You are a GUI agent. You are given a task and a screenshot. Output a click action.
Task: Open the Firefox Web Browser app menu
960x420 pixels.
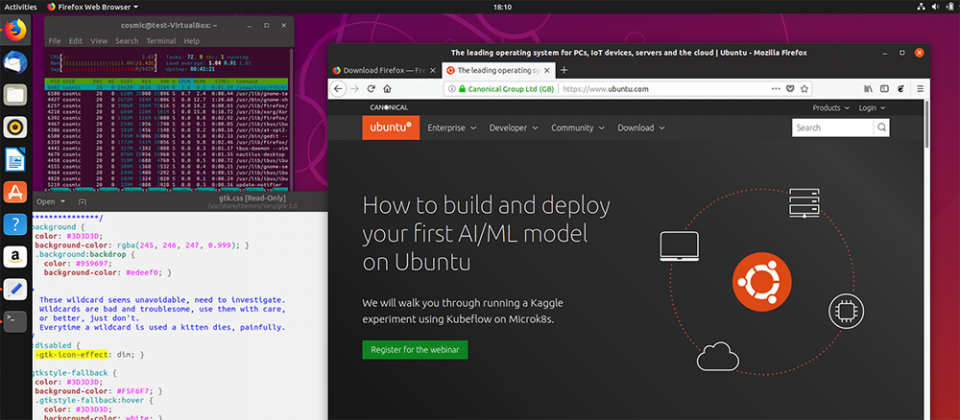92,7
